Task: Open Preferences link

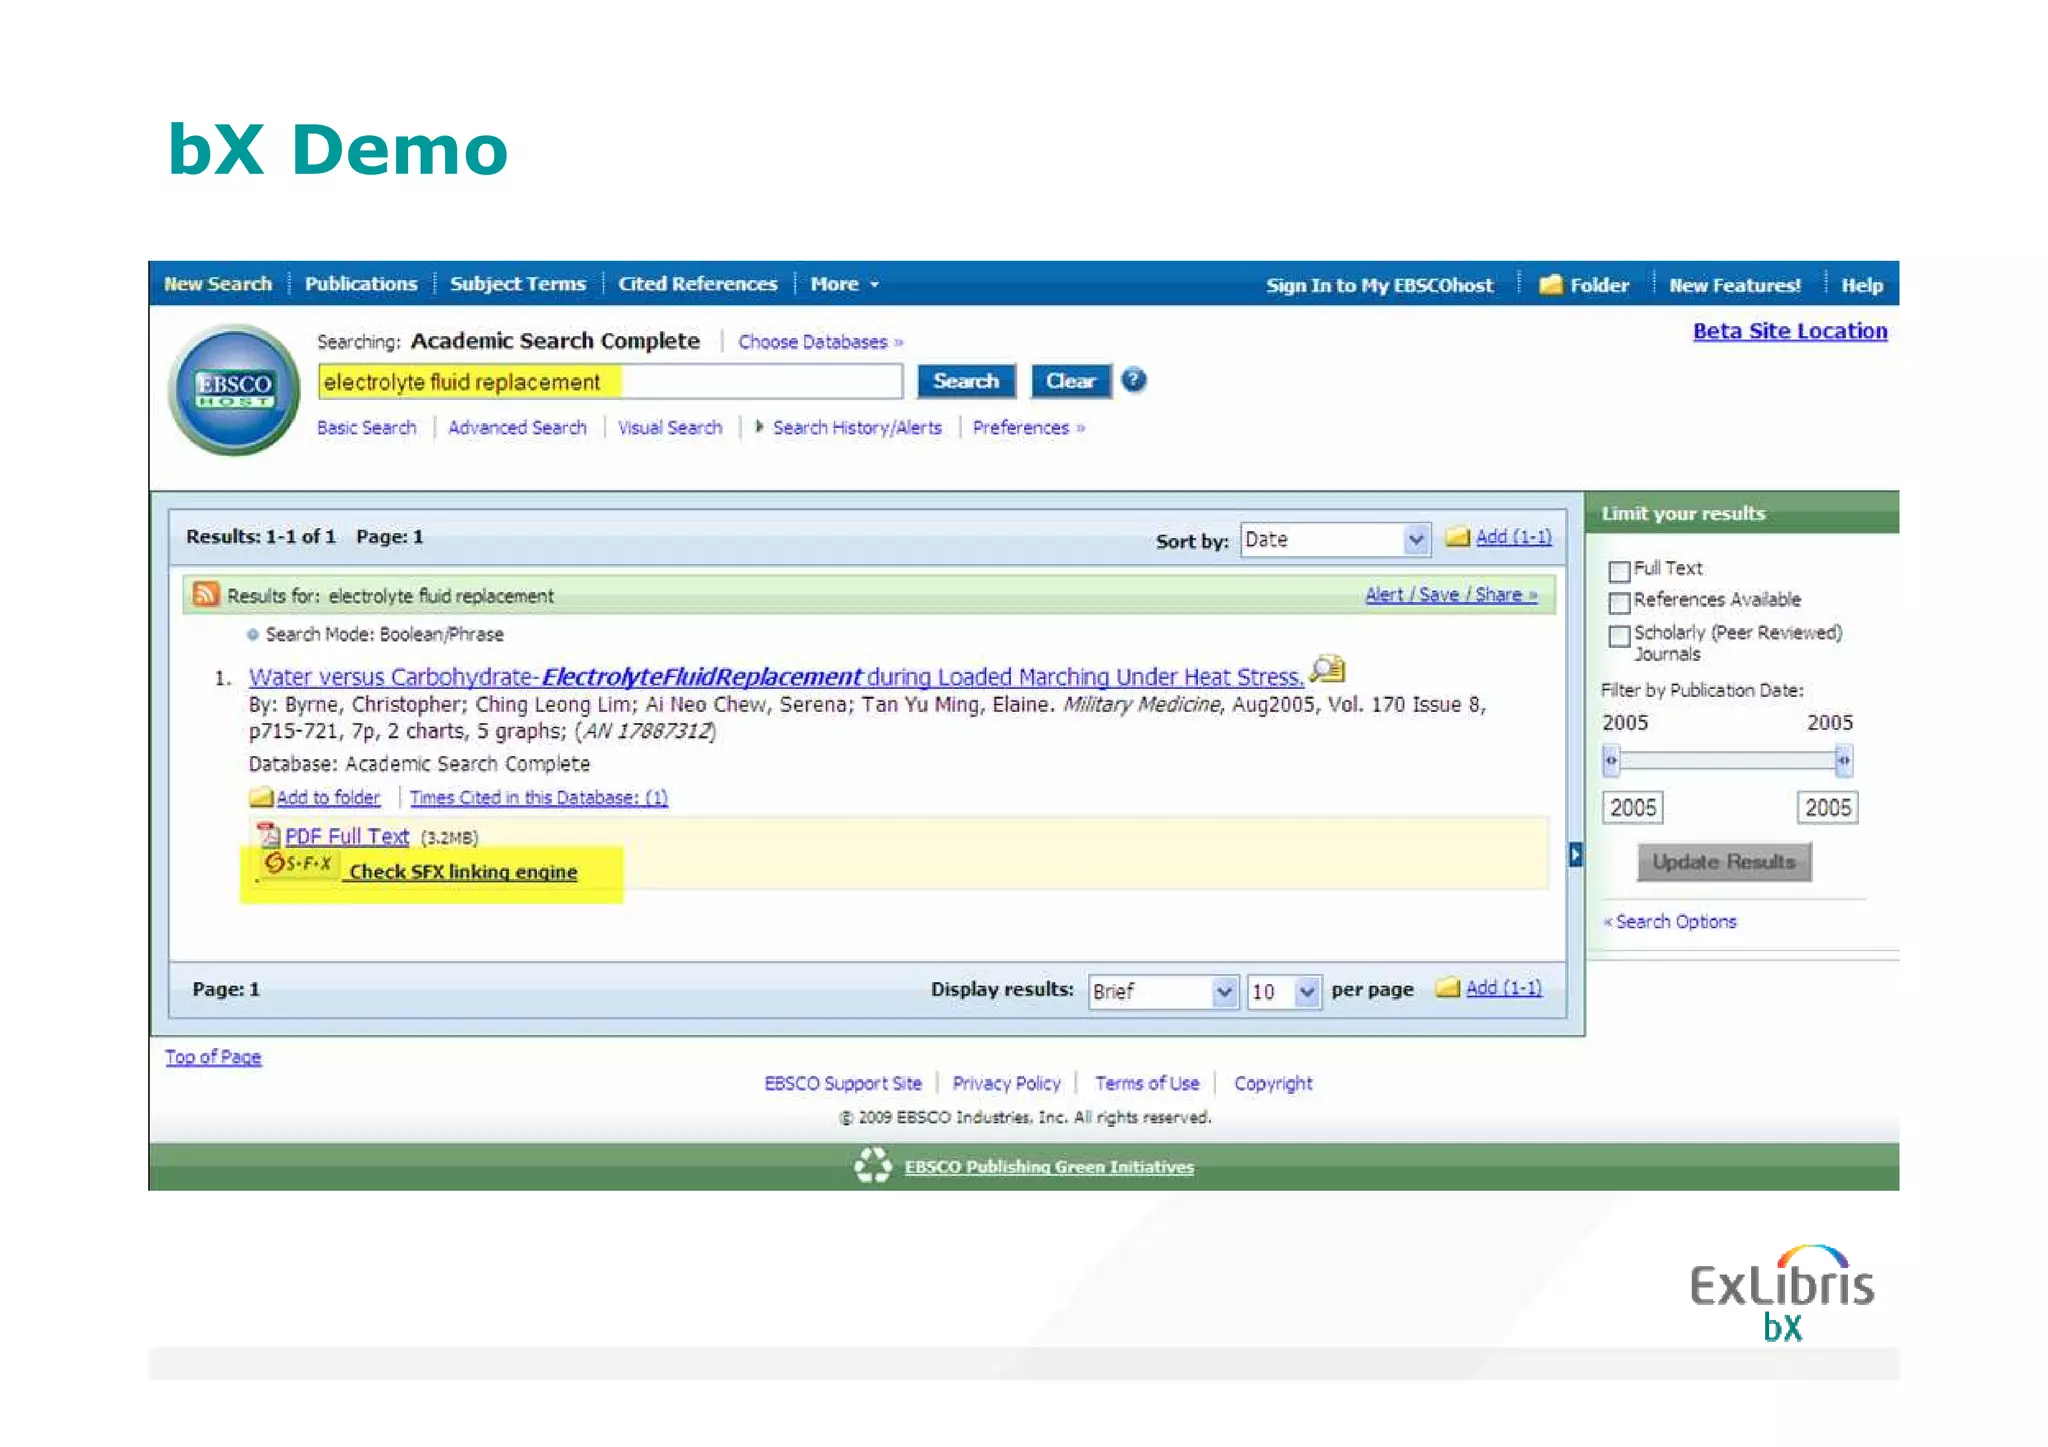Action: pos(1029,428)
